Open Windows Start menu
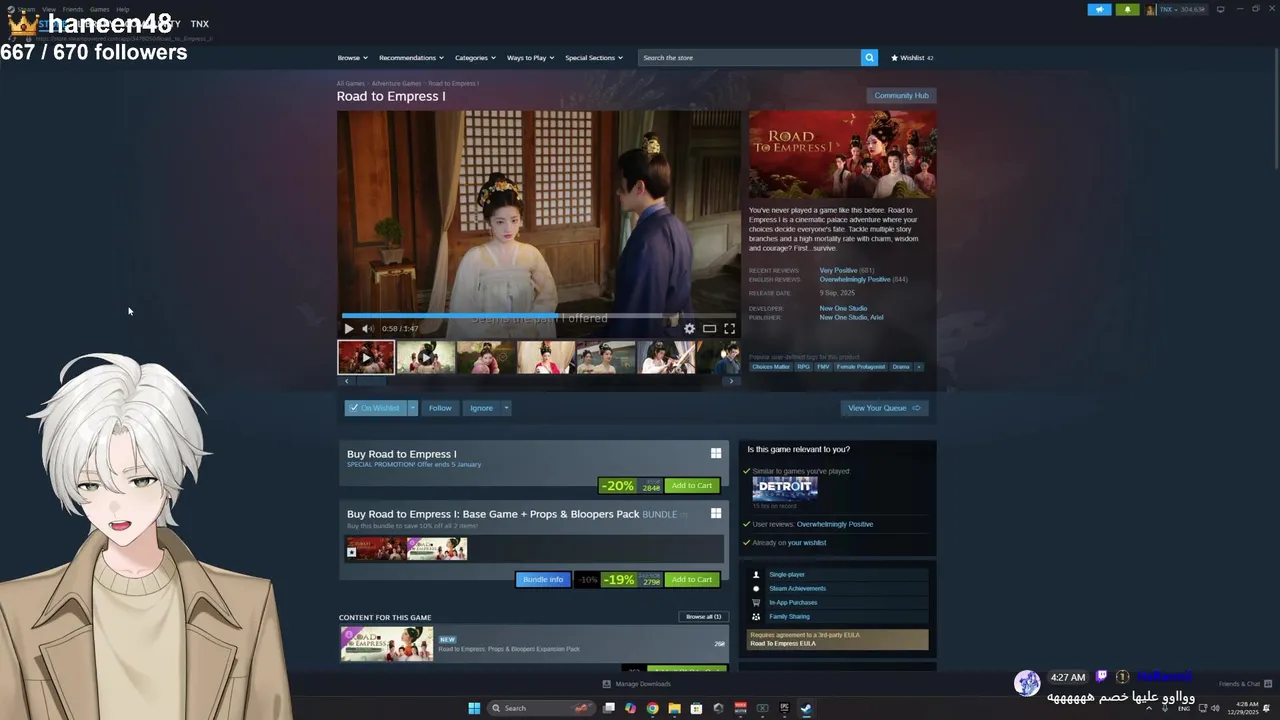The image size is (1280, 720). click(474, 708)
